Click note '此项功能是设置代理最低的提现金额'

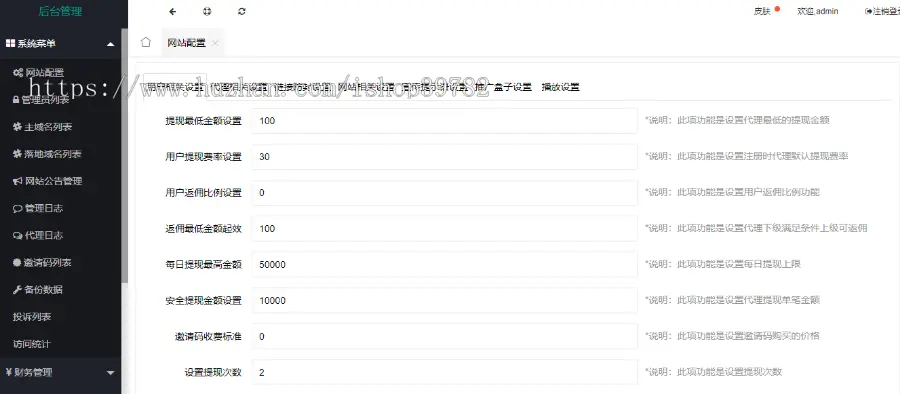[x=754, y=121]
